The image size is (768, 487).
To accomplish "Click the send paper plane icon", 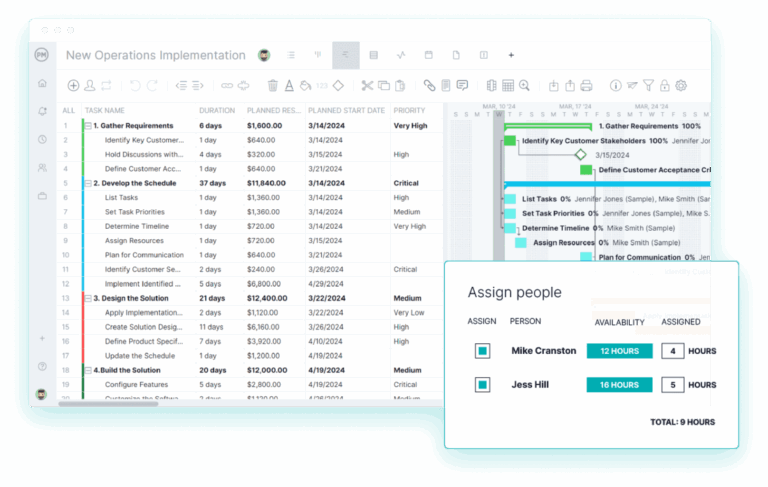I will 632,86.
